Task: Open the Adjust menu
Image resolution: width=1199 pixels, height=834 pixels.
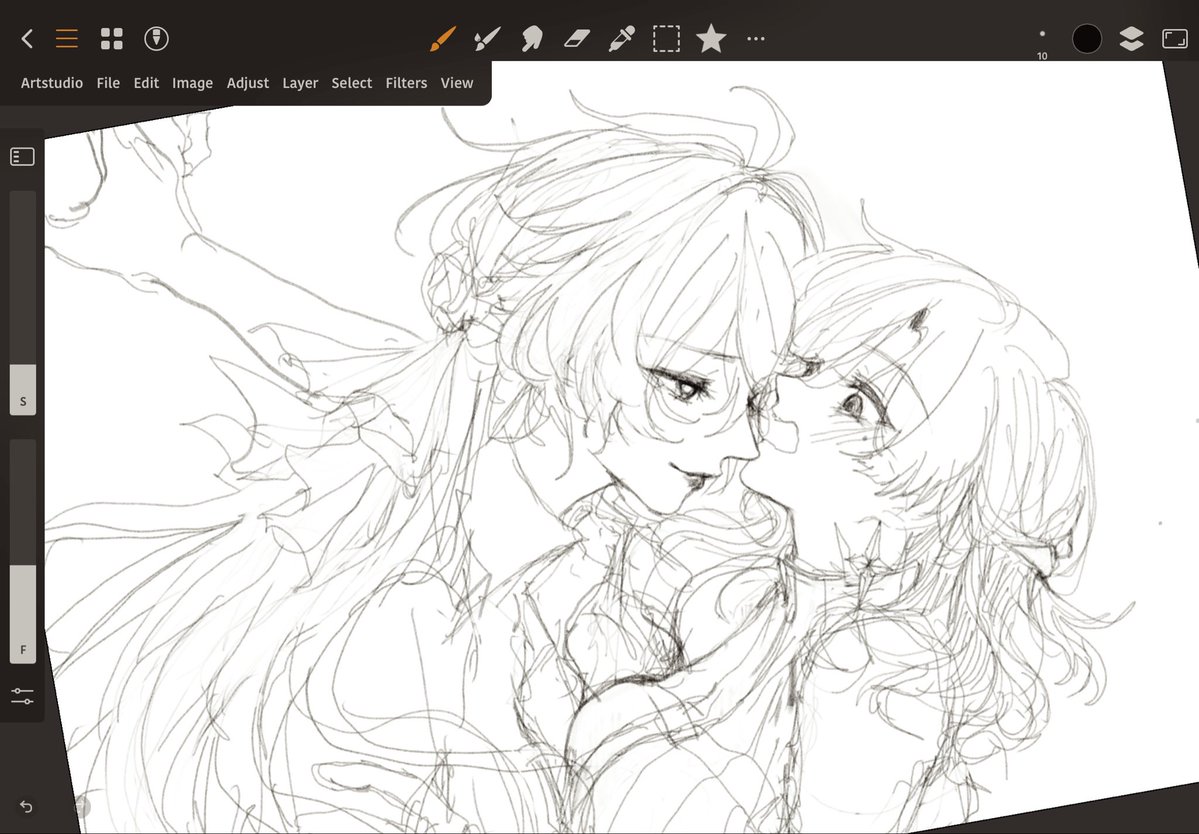Action: coord(248,83)
